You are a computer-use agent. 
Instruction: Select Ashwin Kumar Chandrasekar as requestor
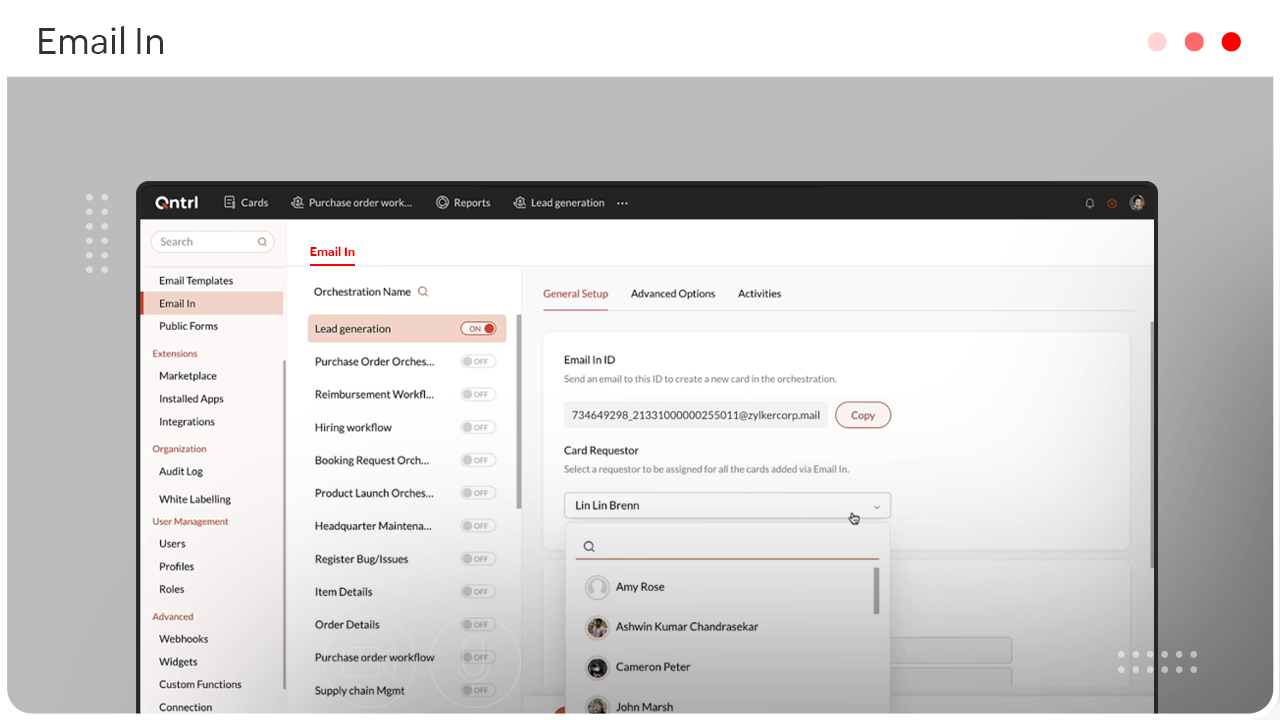click(688, 627)
